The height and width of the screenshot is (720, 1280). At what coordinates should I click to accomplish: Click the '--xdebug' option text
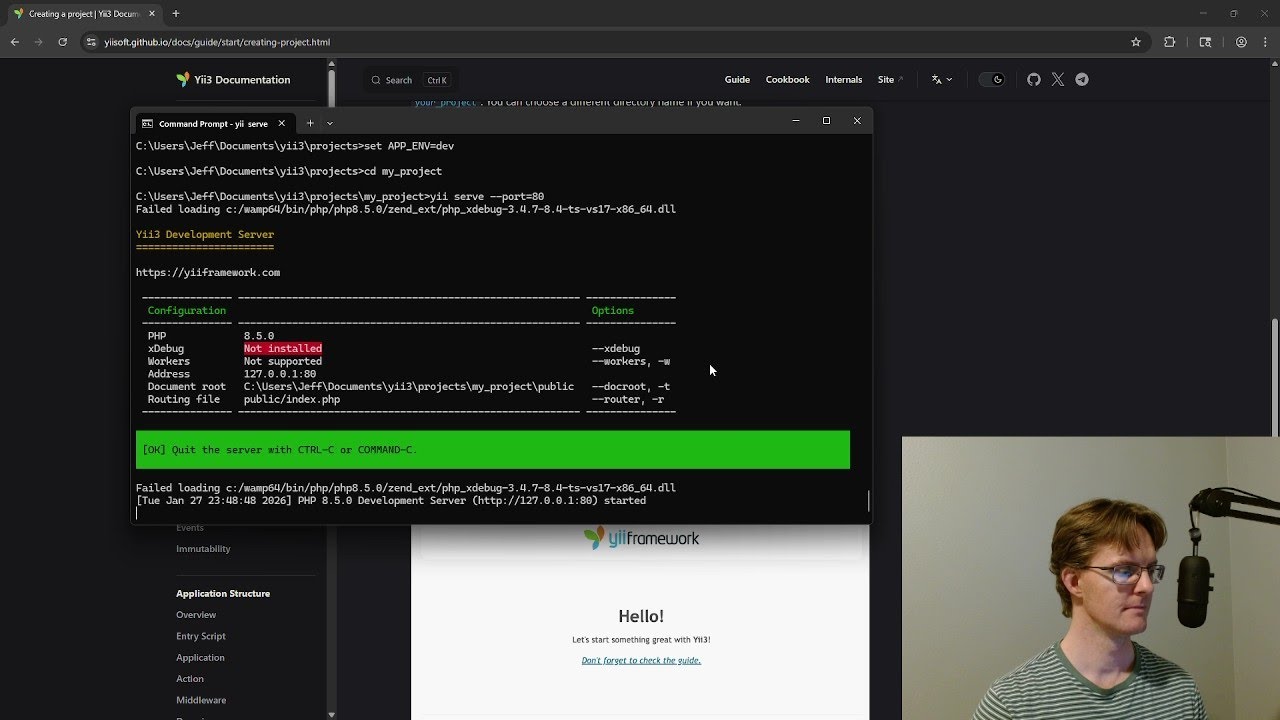click(616, 349)
